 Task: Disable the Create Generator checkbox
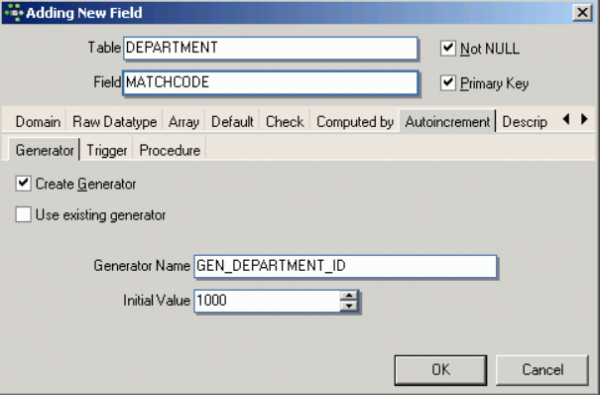(x=23, y=183)
